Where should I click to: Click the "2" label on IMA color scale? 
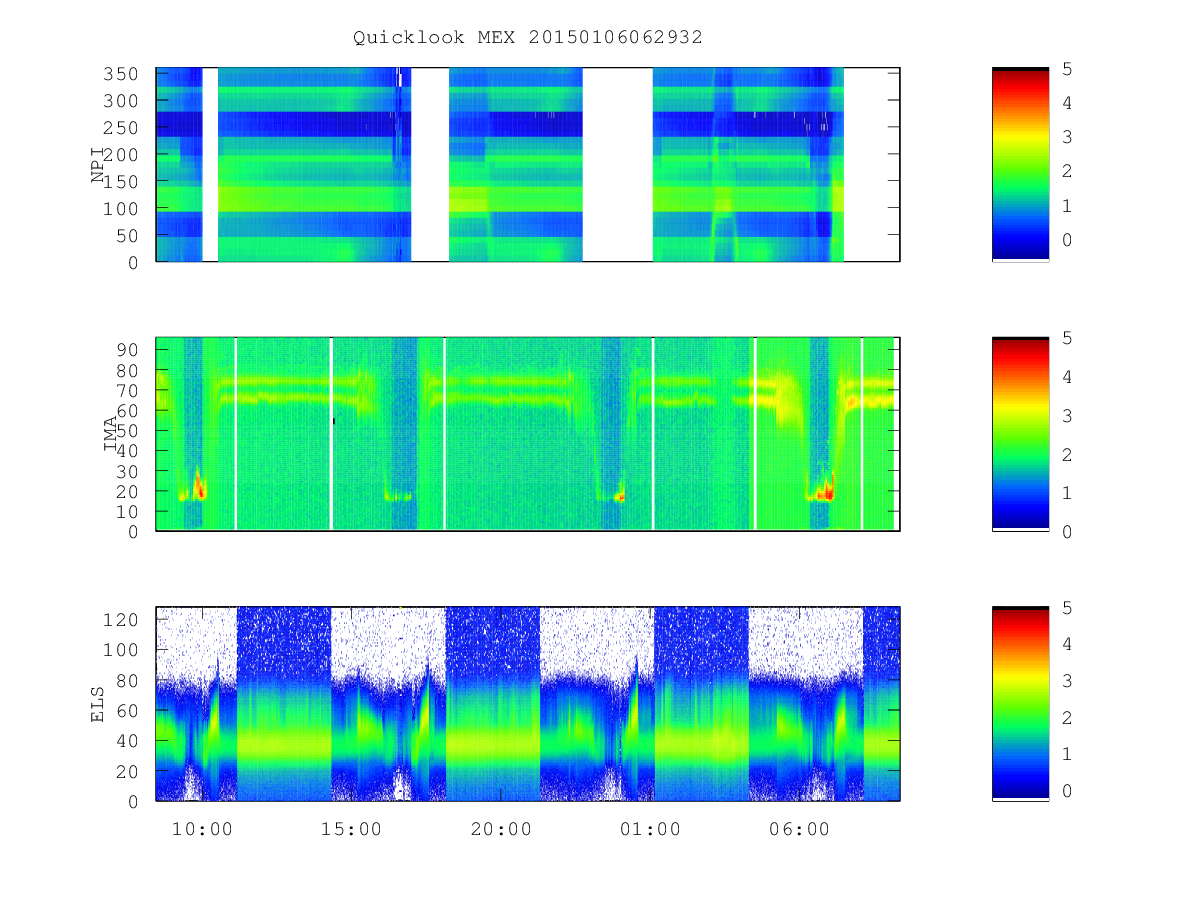coord(1068,454)
